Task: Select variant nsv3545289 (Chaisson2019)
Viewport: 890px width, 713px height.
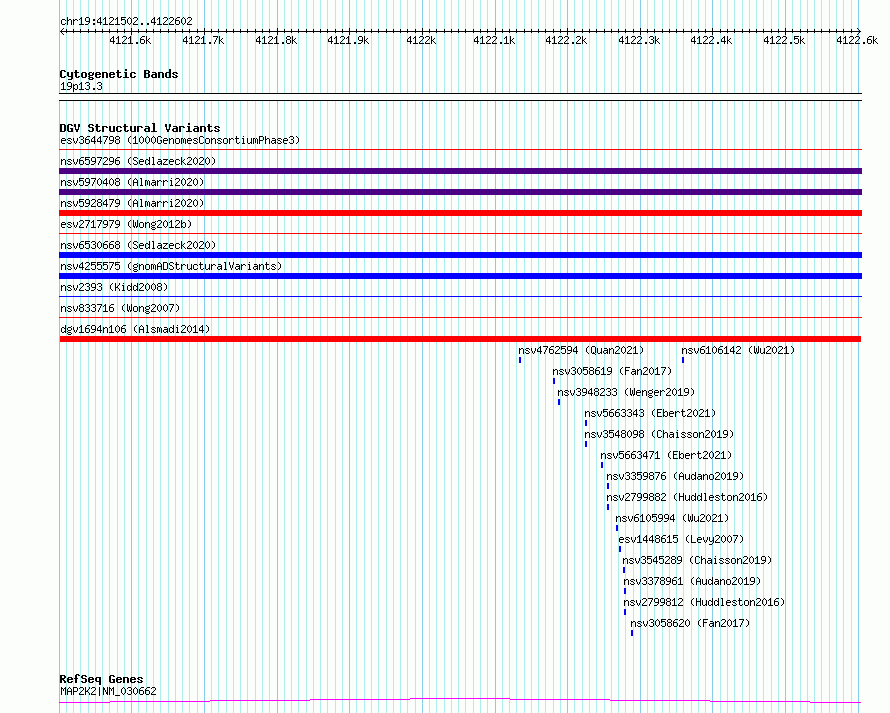Action: [x=697, y=560]
